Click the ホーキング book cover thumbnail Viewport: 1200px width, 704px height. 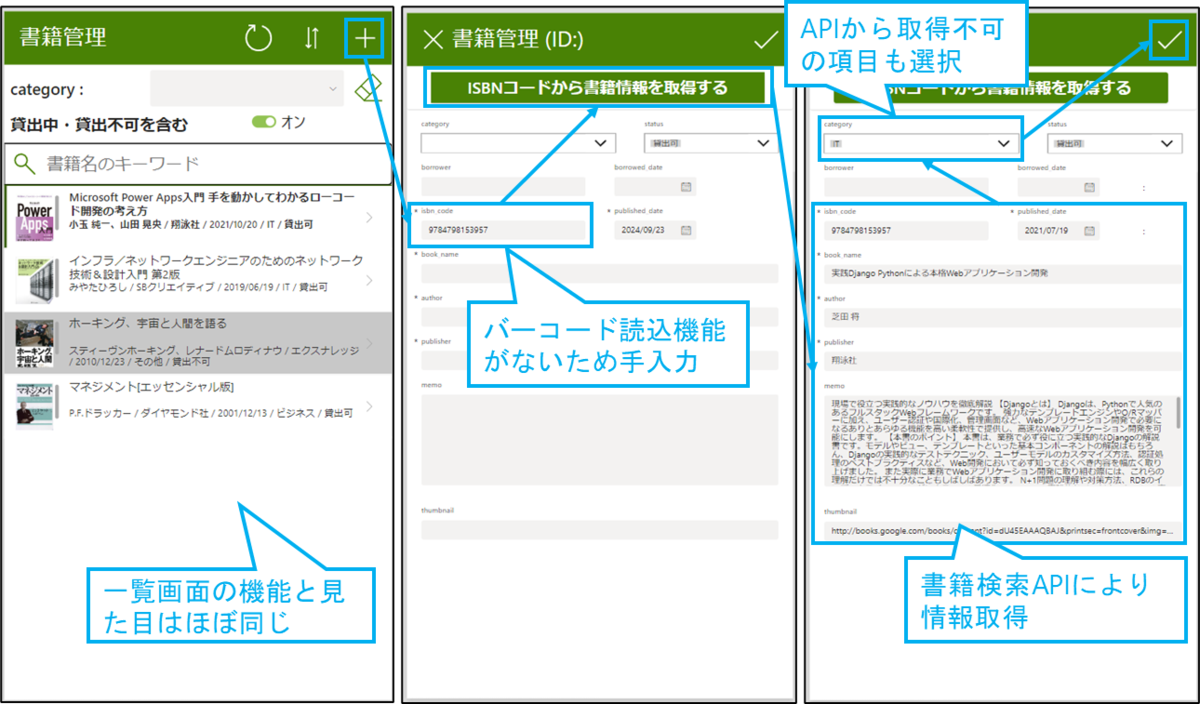[35, 344]
